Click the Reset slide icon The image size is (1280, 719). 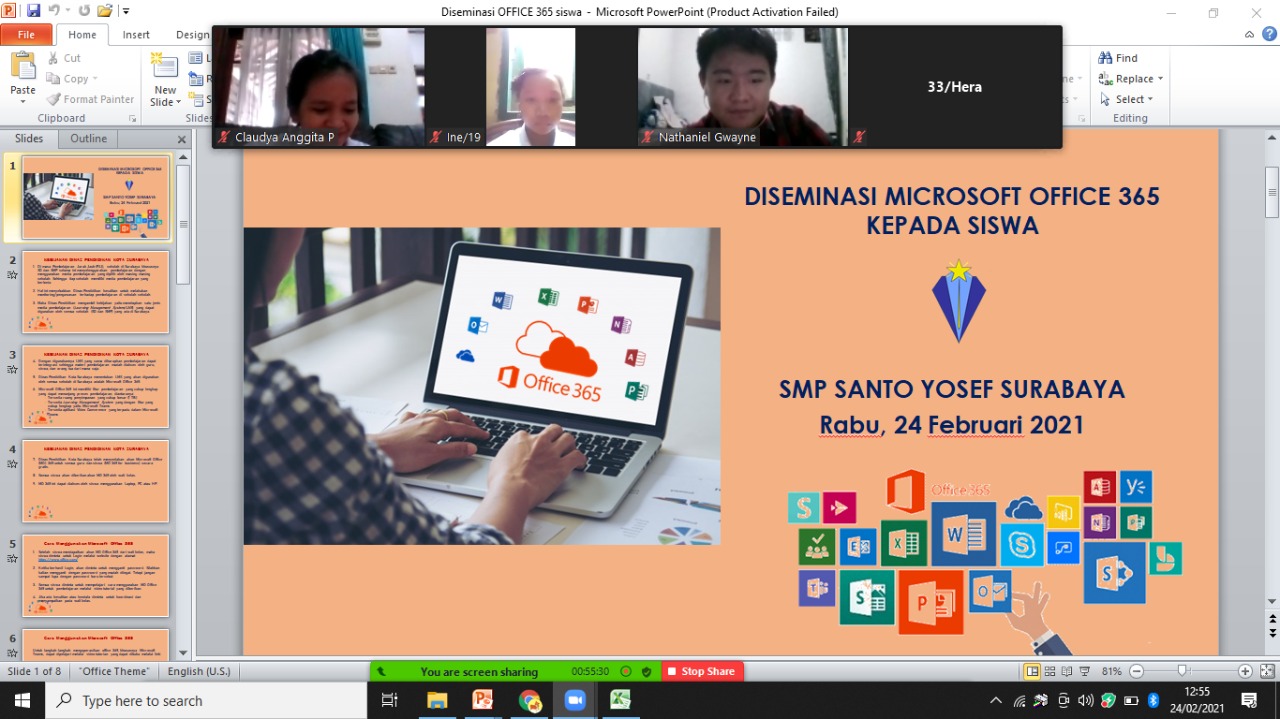tap(196, 79)
